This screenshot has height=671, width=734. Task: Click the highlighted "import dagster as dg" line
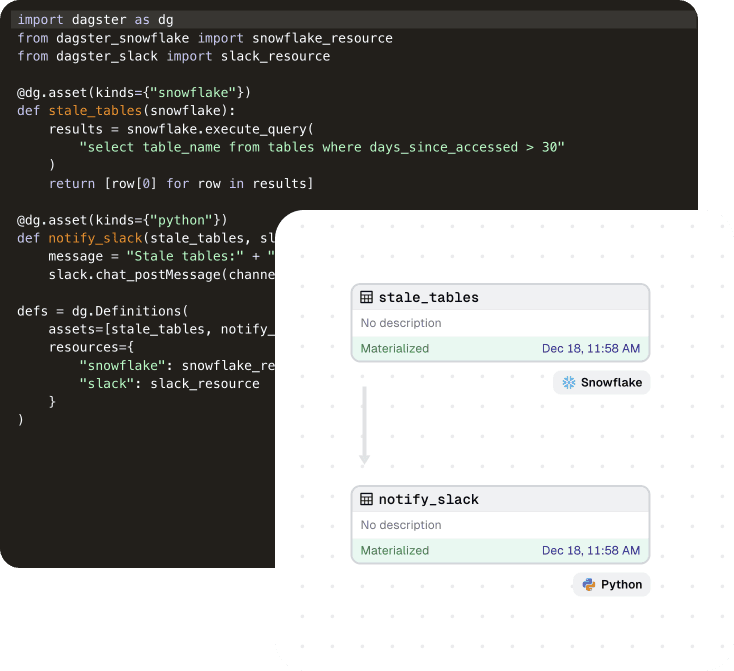click(x=95, y=19)
